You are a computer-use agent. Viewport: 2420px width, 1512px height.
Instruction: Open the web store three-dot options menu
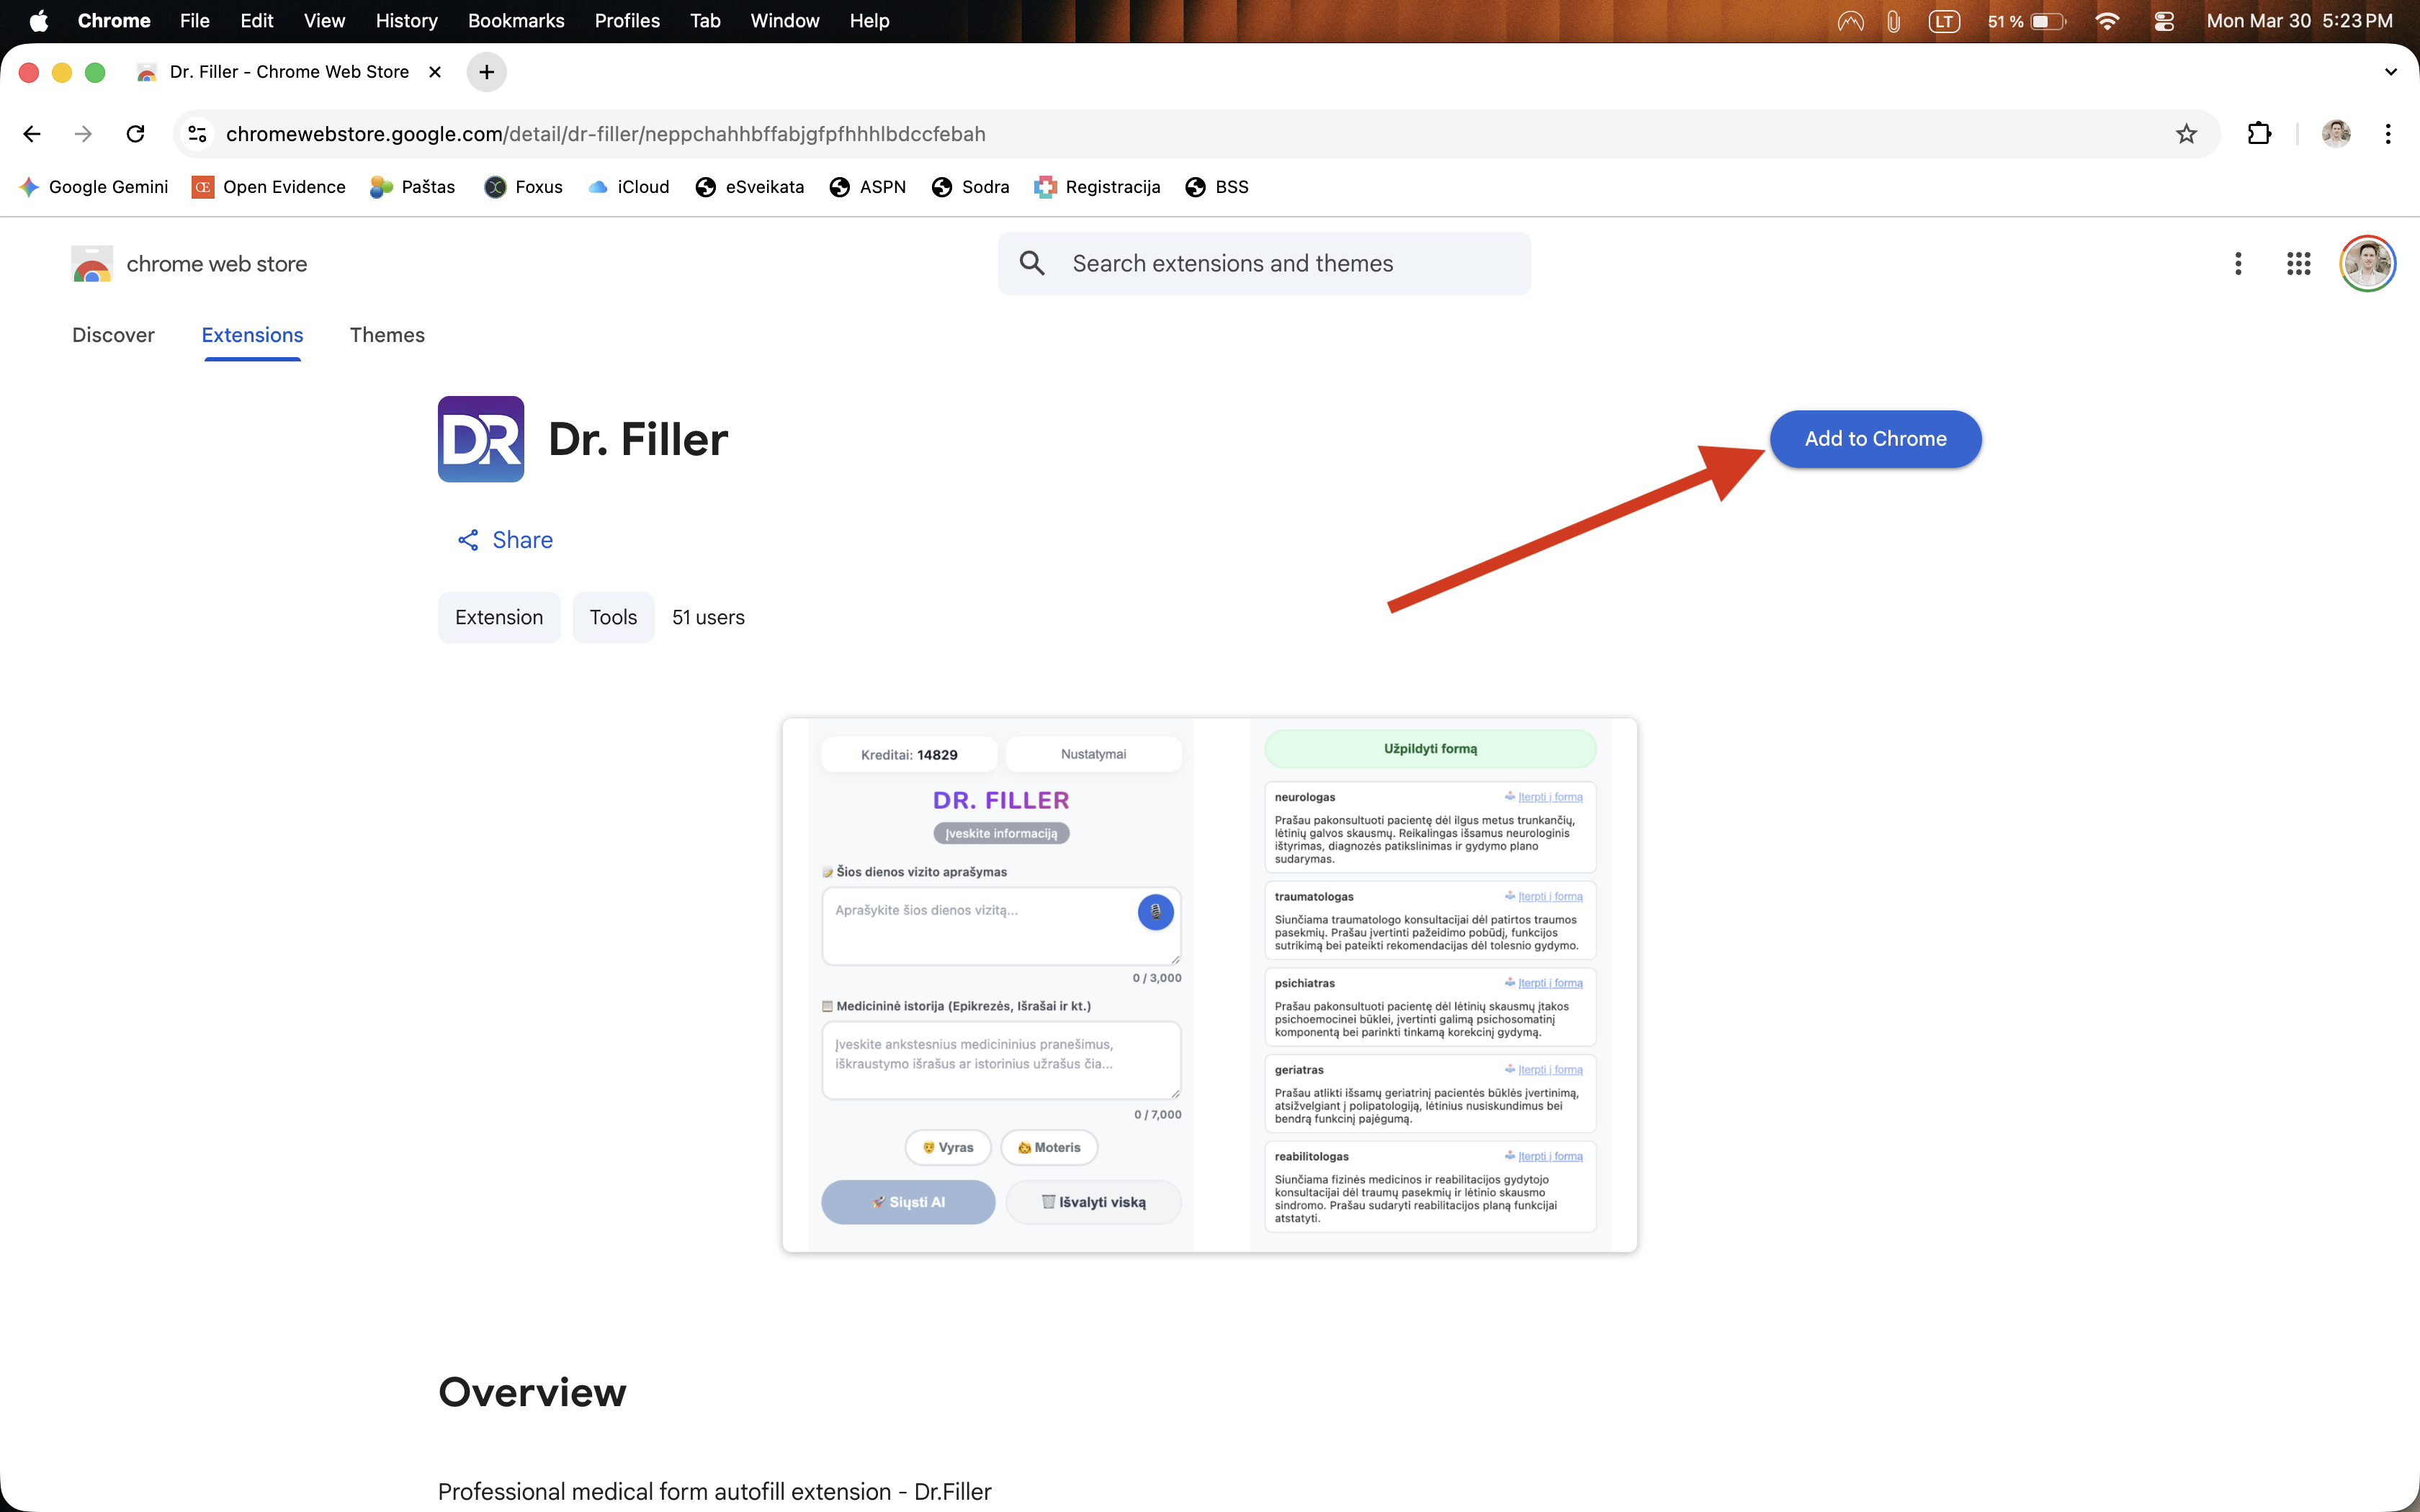[2238, 264]
